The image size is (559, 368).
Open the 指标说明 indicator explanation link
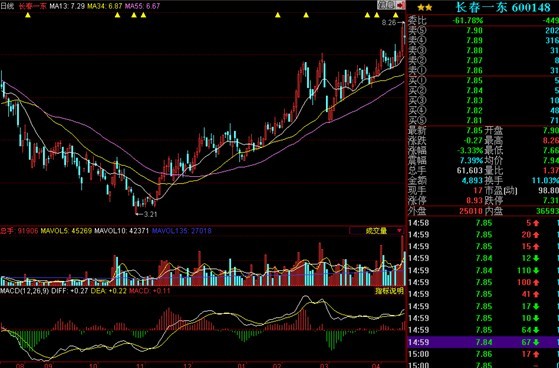[x=389, y=291]
